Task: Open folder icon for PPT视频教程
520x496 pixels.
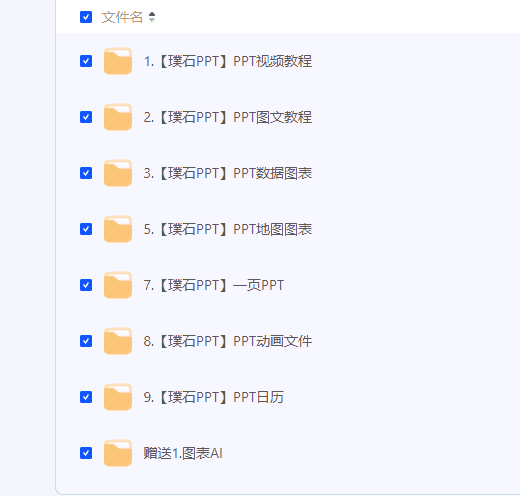Action: coord(118,61)
